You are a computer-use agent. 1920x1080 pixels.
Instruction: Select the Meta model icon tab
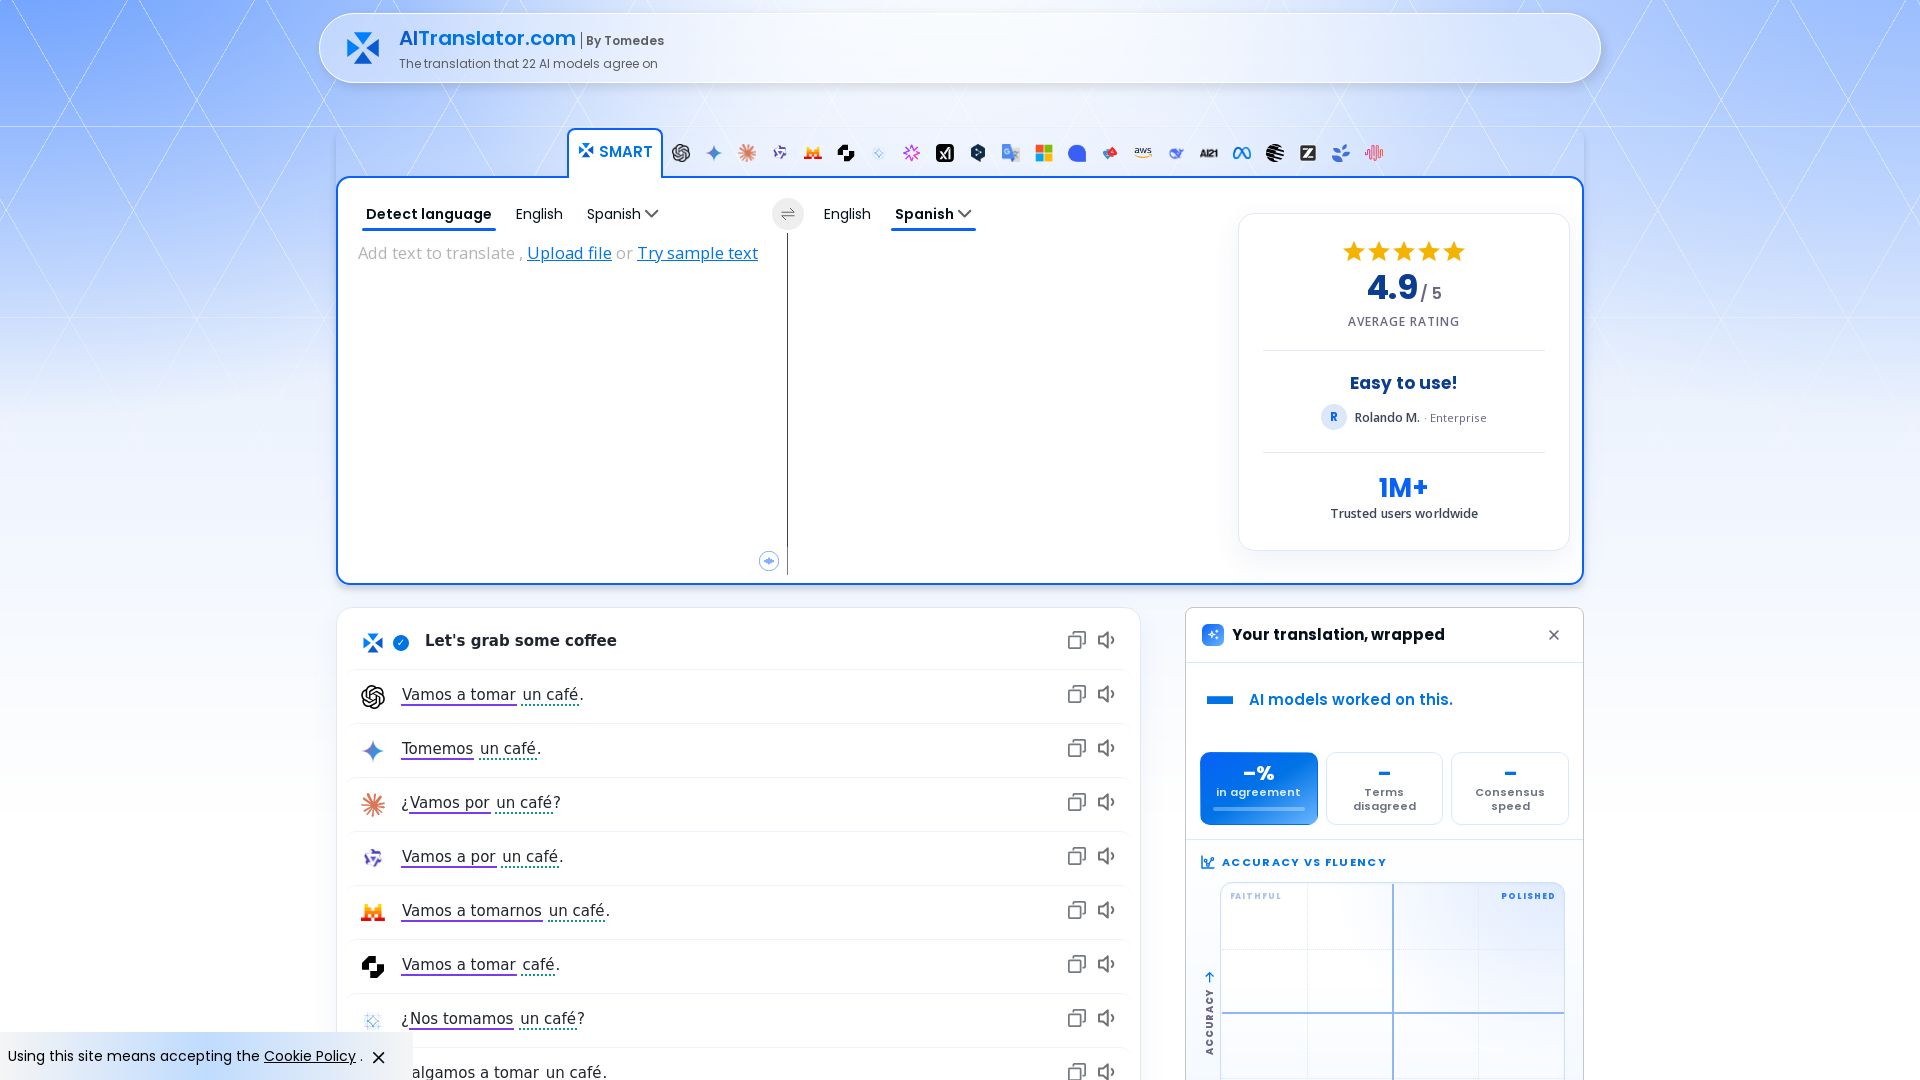[x=1242, y=153]
